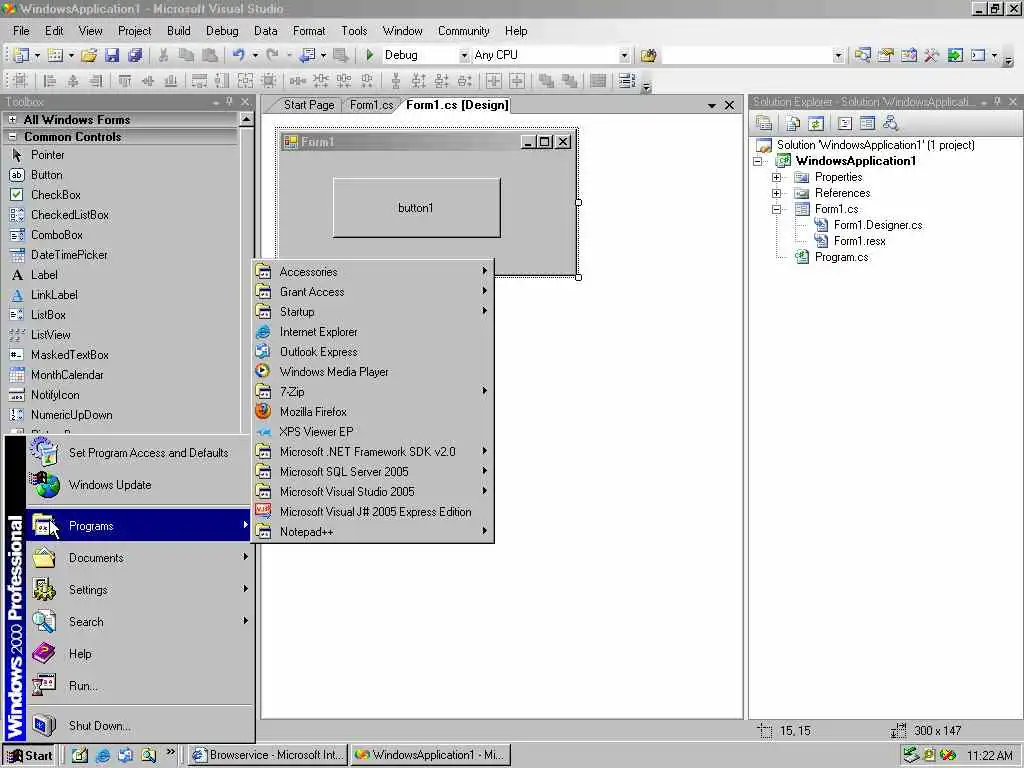Click Refresh icon in Solution Explorer
The width and height of the screenshot is (1024, 768).
[x=816, y=123]
